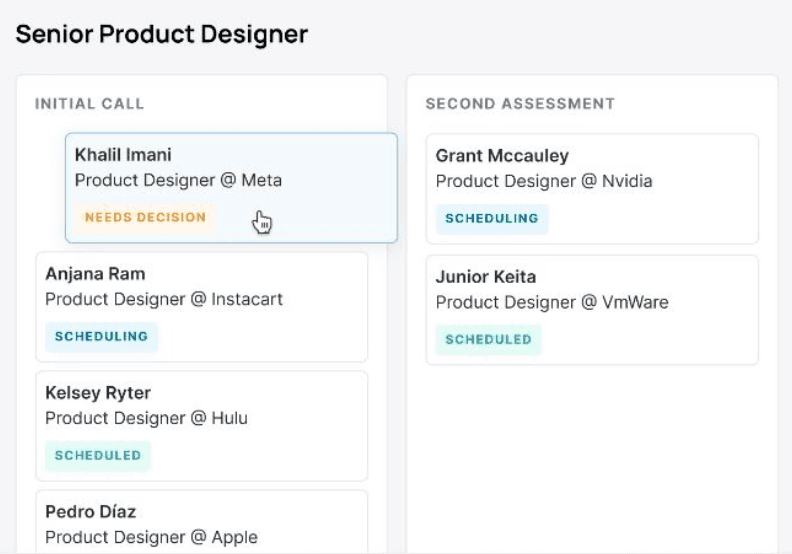Click the Scheduled badge on Junior Keita's card
The height and width of the screenshot is (554, 792).
488,340
